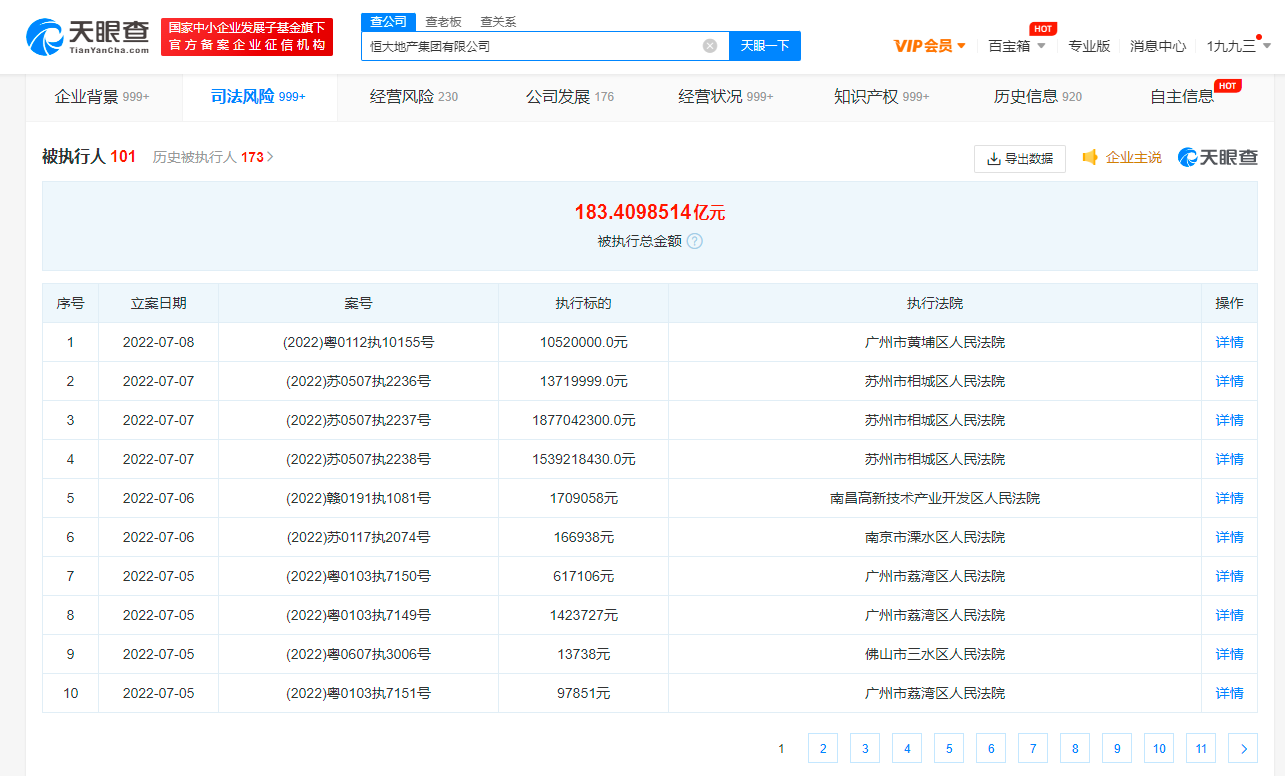
Task: View 详情 for case 粤0112执10155号
Action: tap(1229, 342)
